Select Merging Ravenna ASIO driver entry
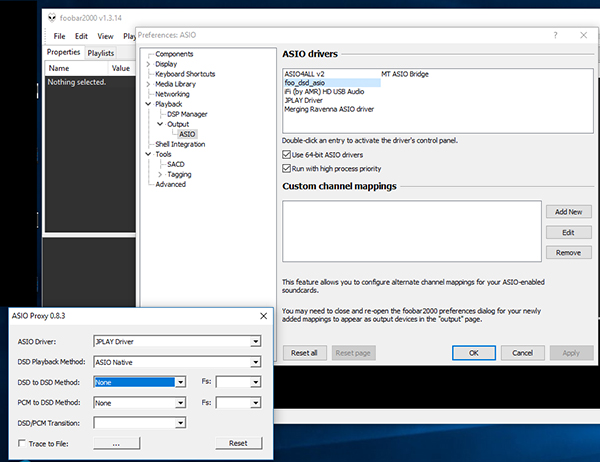The height and width of the screenshot is (462, 600). (x=329, y=109)
